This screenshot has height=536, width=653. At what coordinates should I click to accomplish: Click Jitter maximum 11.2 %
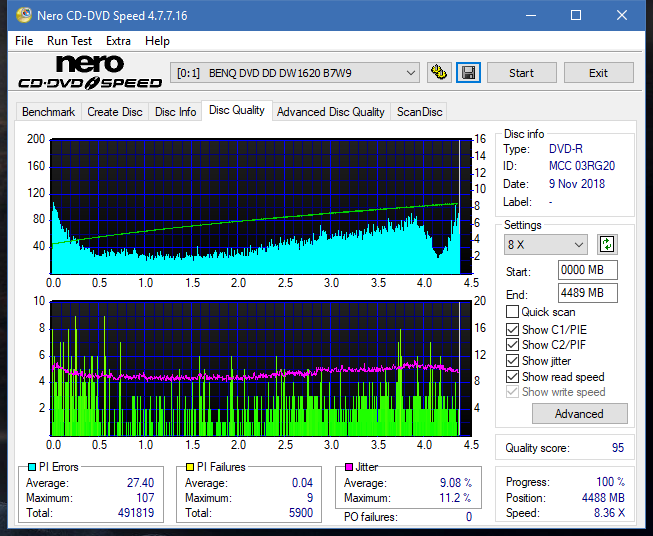pos(456,498)
